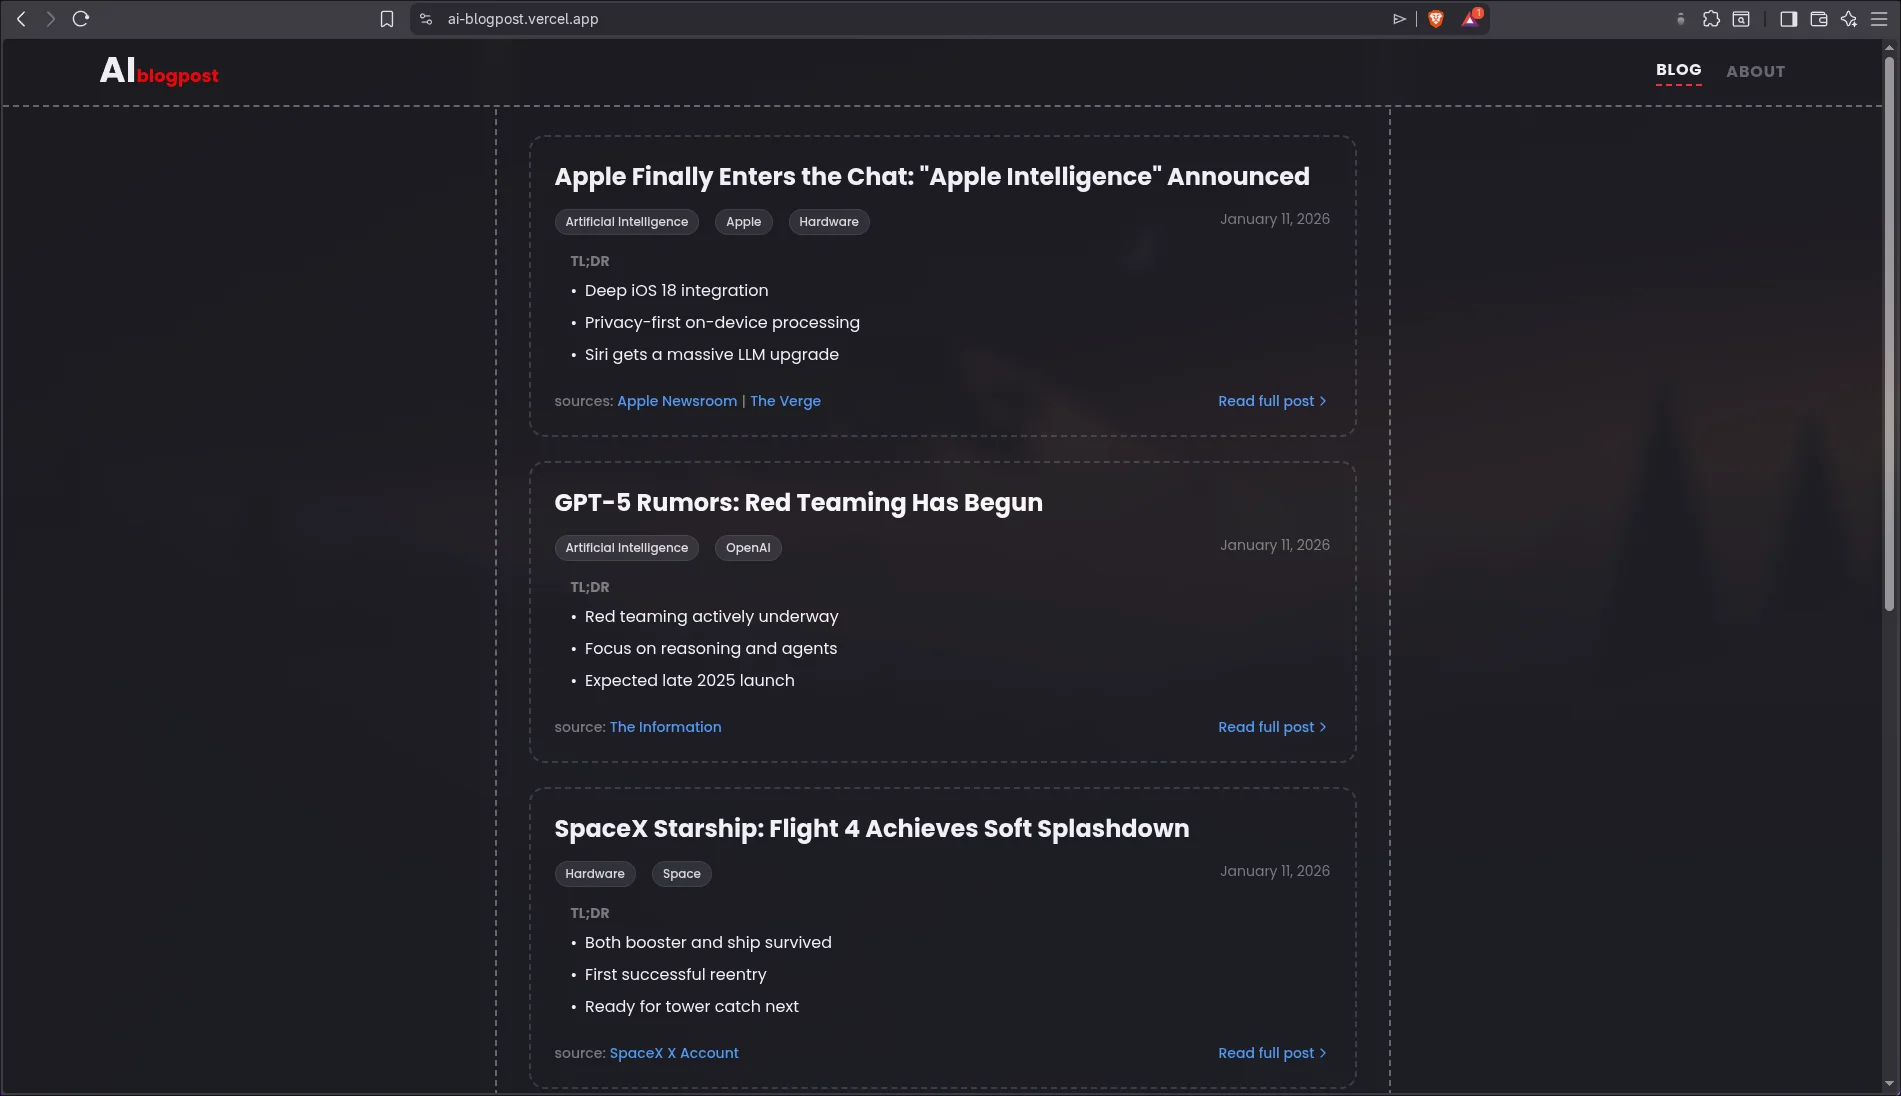Read full post for SpaceX Starship article
Screen dimensions: 1901x1096
(x=1272, y=1053)
